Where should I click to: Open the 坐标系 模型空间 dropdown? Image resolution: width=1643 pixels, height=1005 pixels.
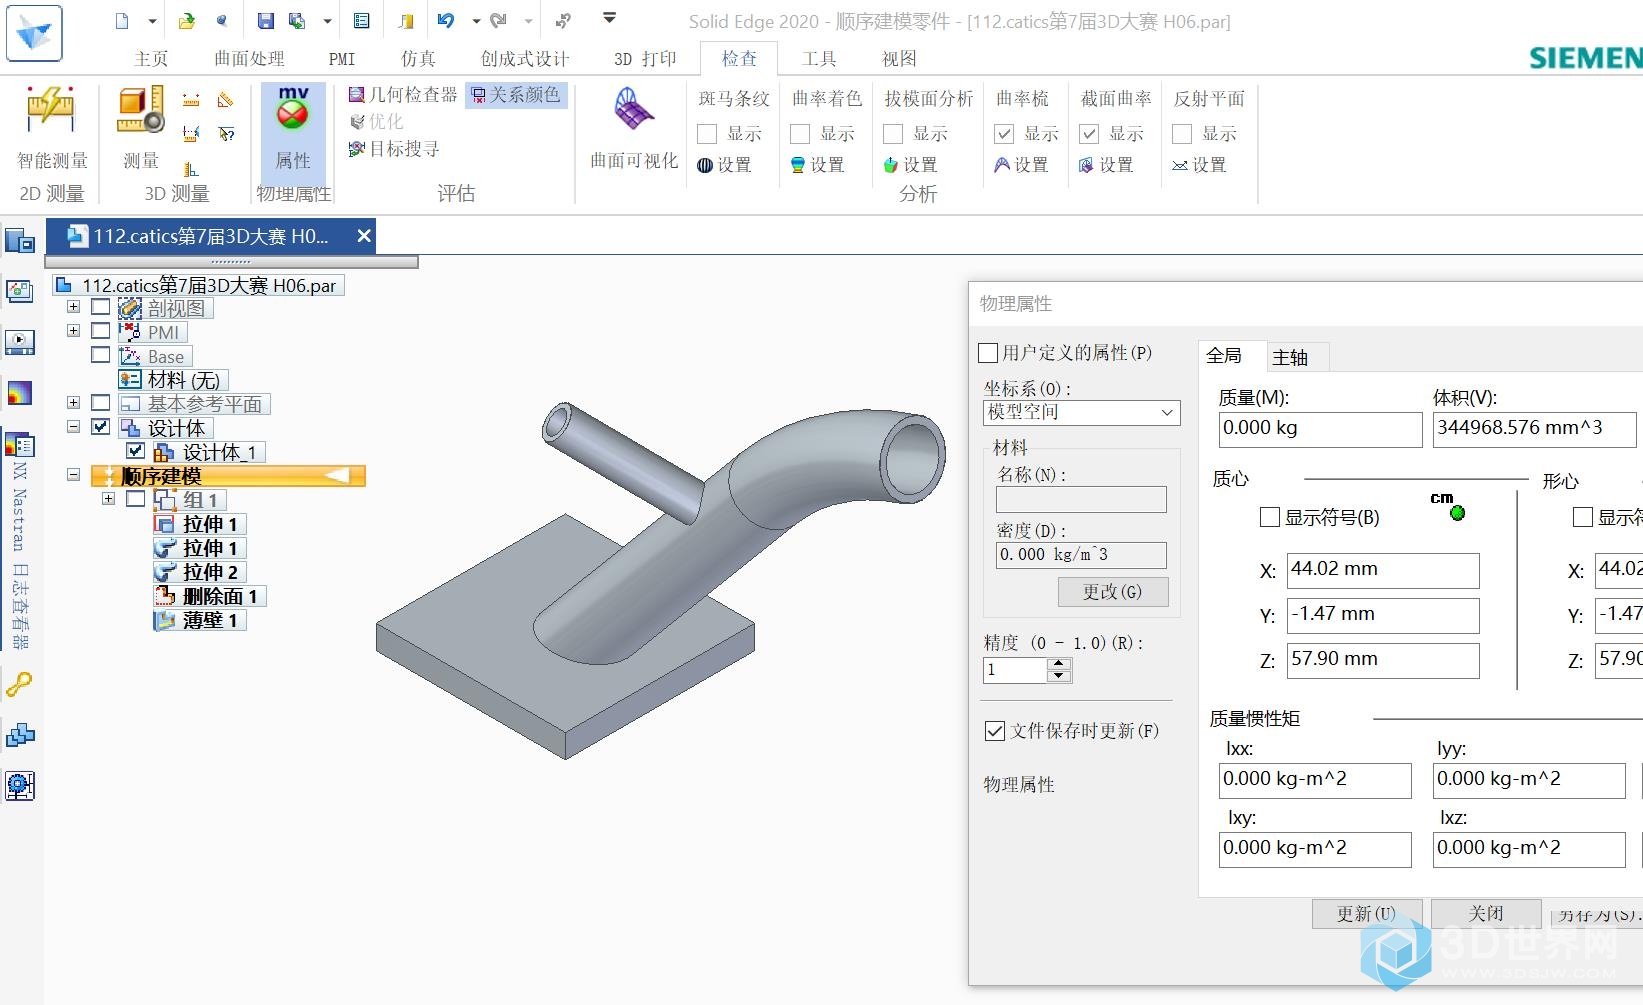click(1081, 412)
